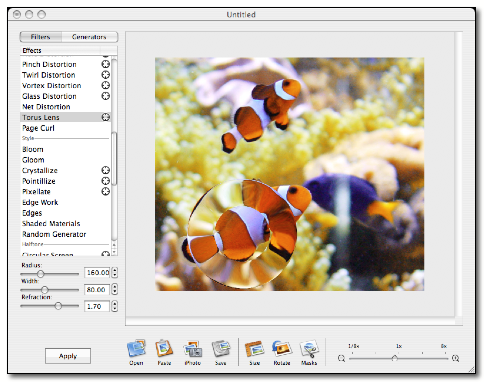Screen dimensions: 484x382
Task: Click the Radius value stepper arrows
Action: 115,273
